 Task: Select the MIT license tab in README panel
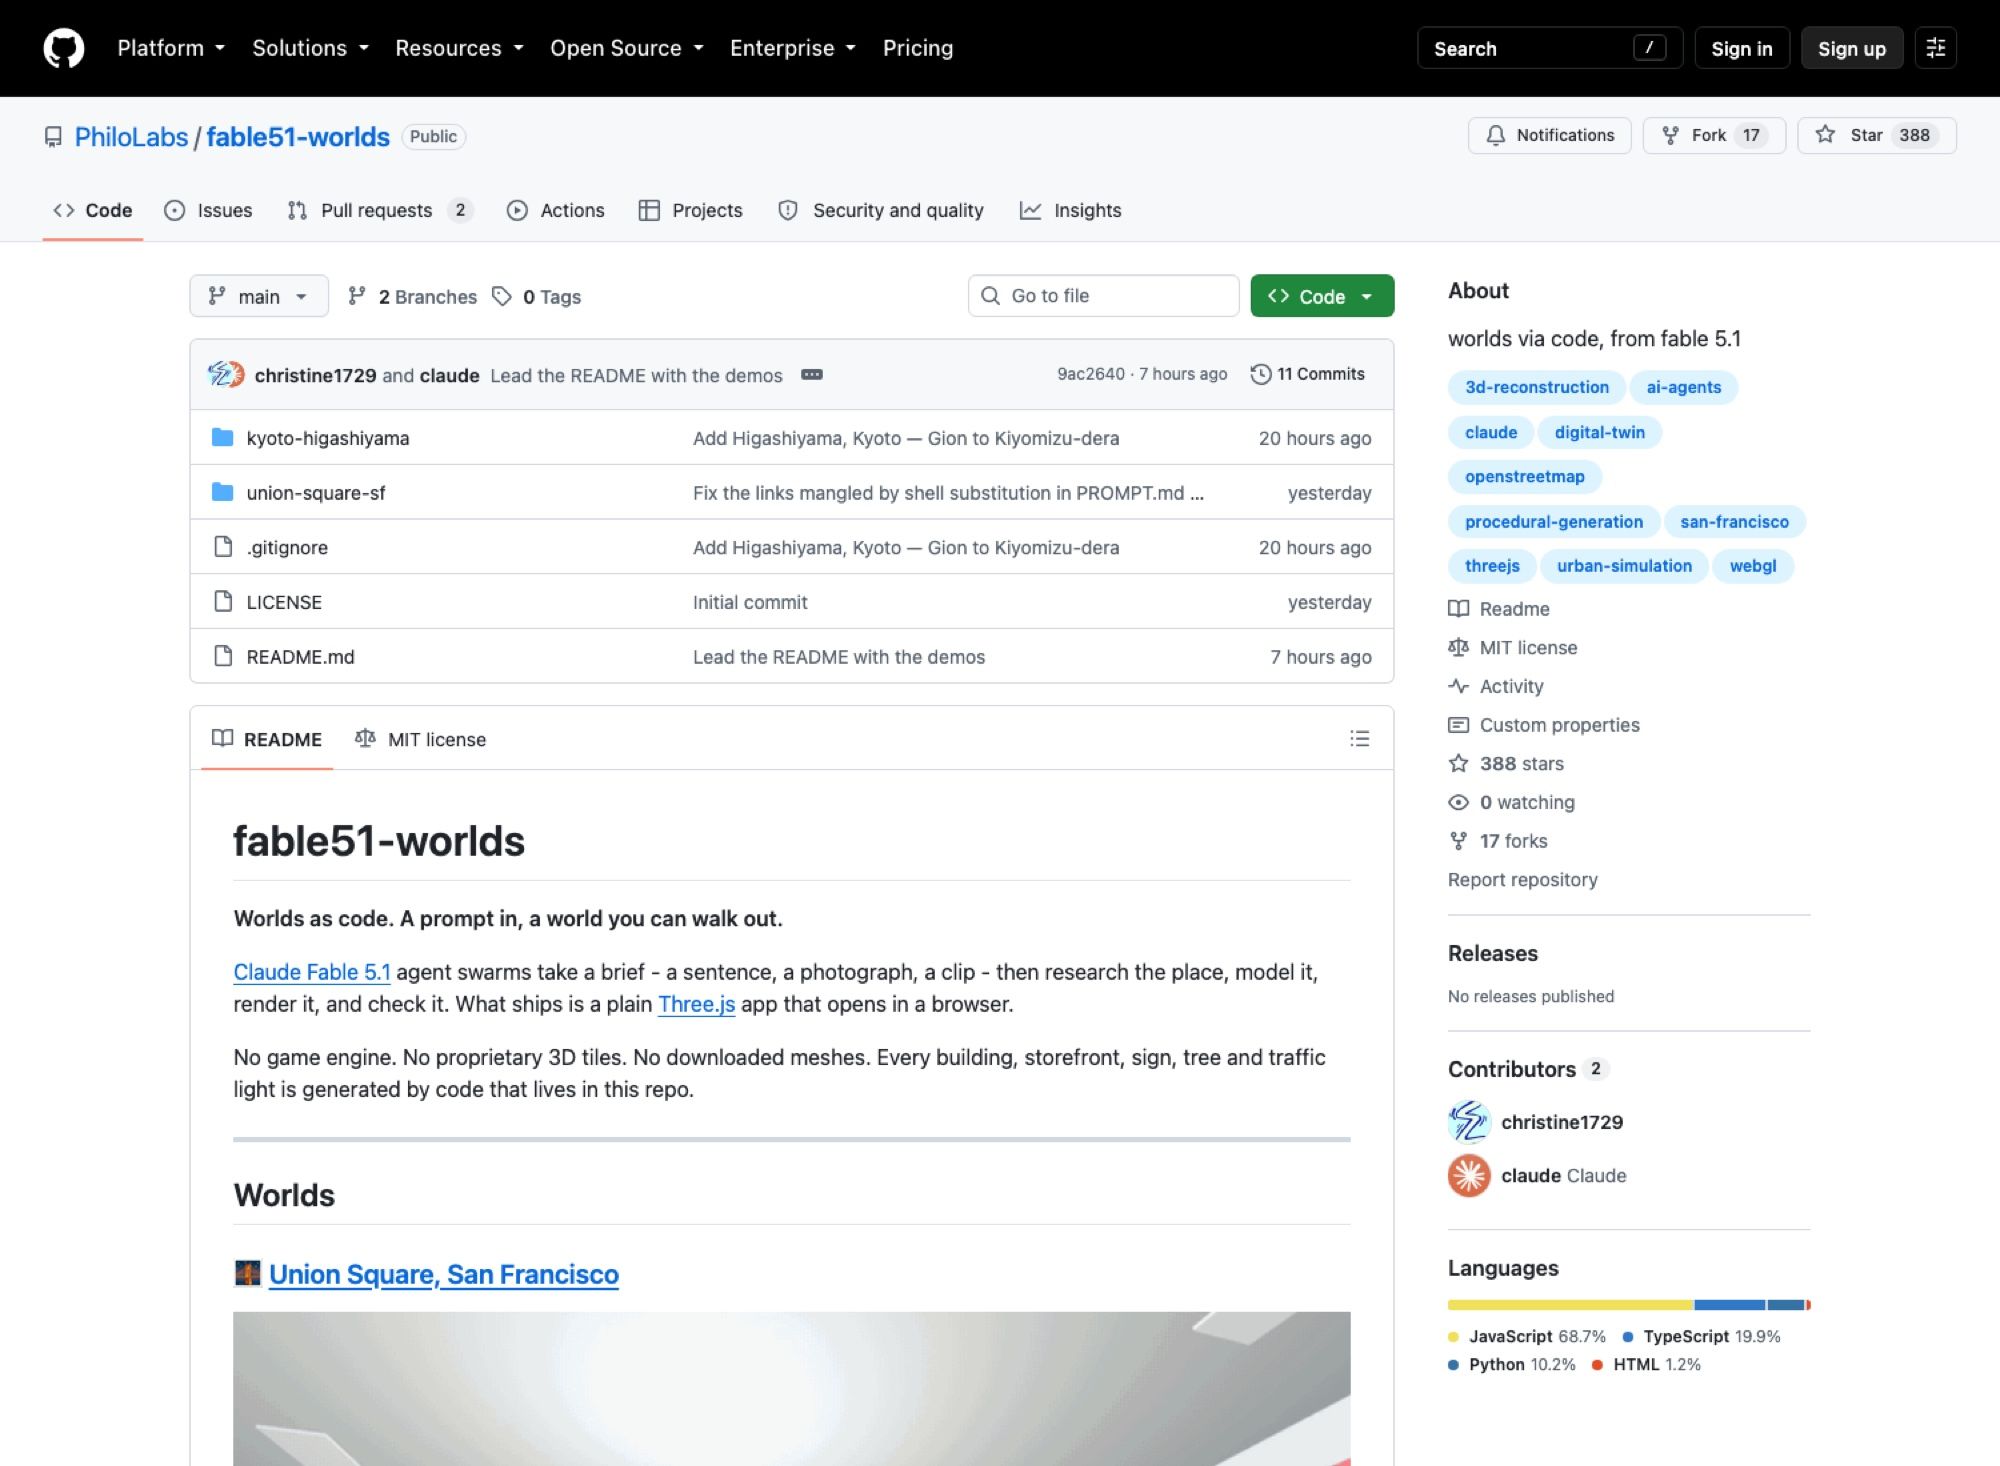pos(420,739)
